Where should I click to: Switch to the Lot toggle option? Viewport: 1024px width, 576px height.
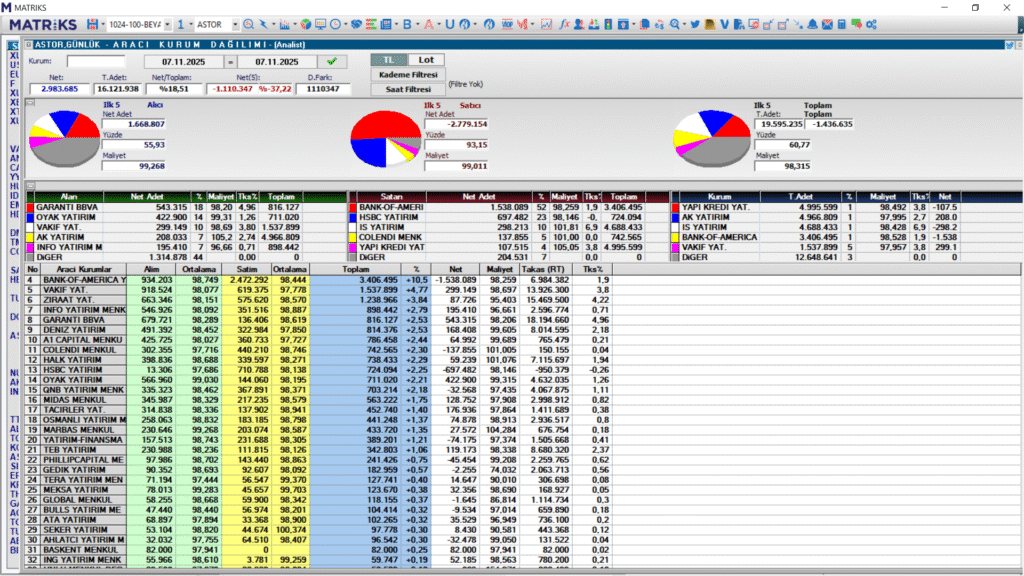[427, 60]
